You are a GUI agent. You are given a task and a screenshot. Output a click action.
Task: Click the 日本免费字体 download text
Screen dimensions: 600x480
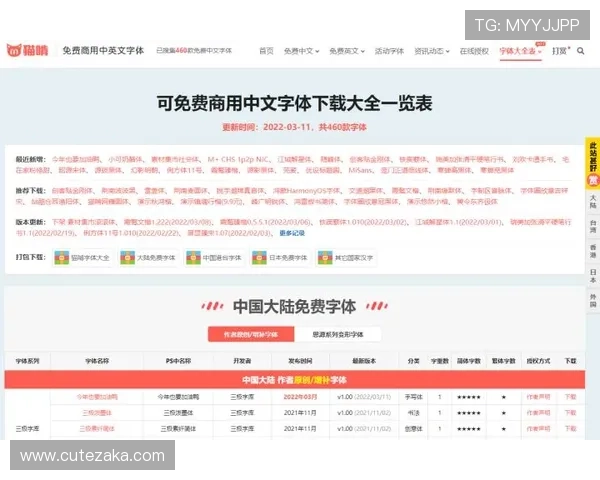click(288, 258)
